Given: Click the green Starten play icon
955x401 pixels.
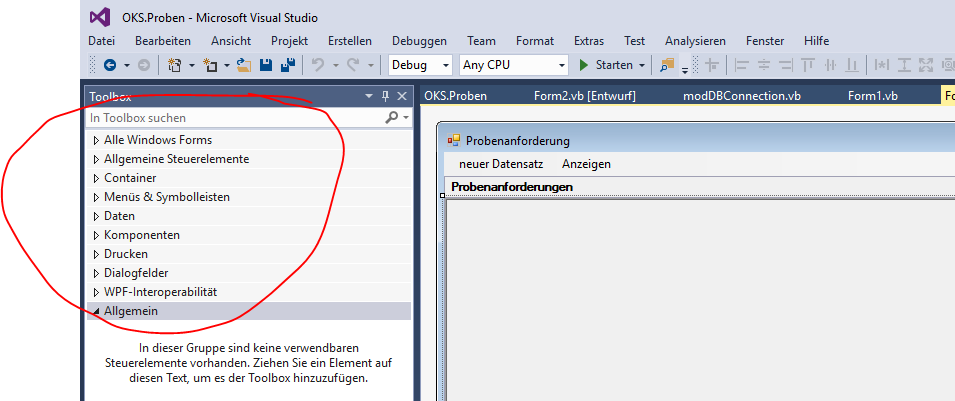Looking at the screenshot, I should (584, 65).
